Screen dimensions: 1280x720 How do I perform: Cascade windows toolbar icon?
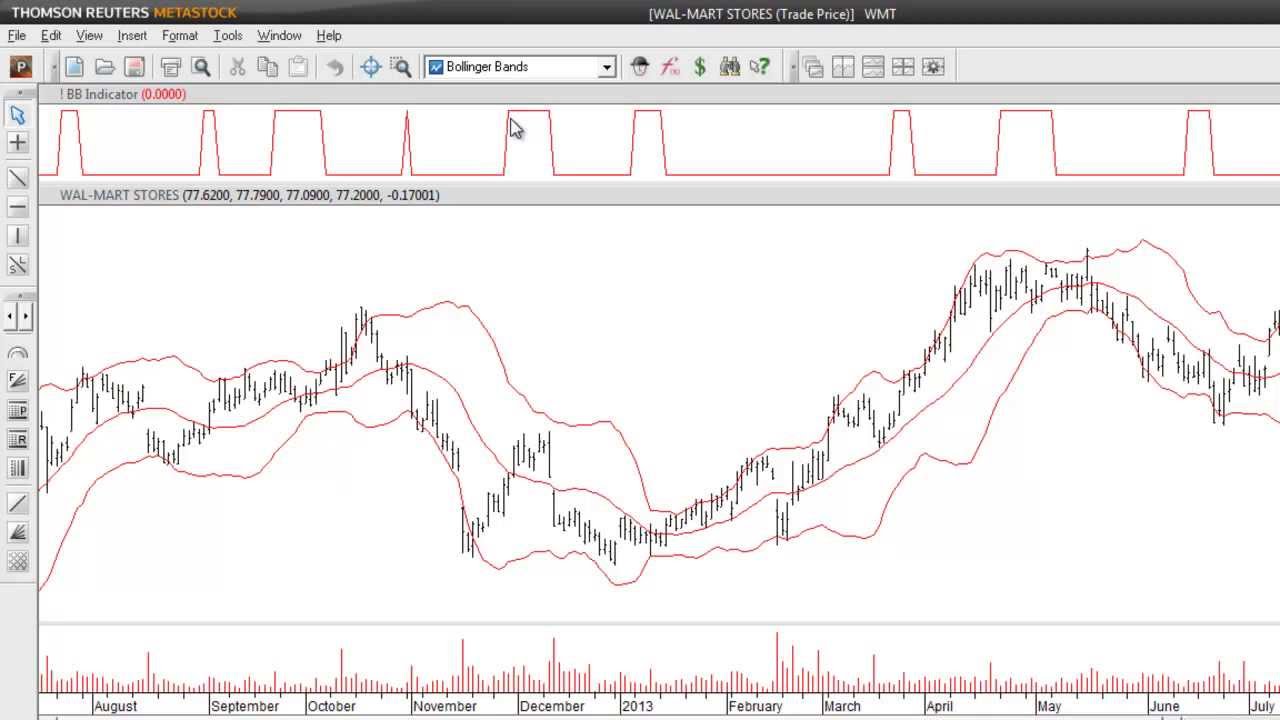[813, 67]
